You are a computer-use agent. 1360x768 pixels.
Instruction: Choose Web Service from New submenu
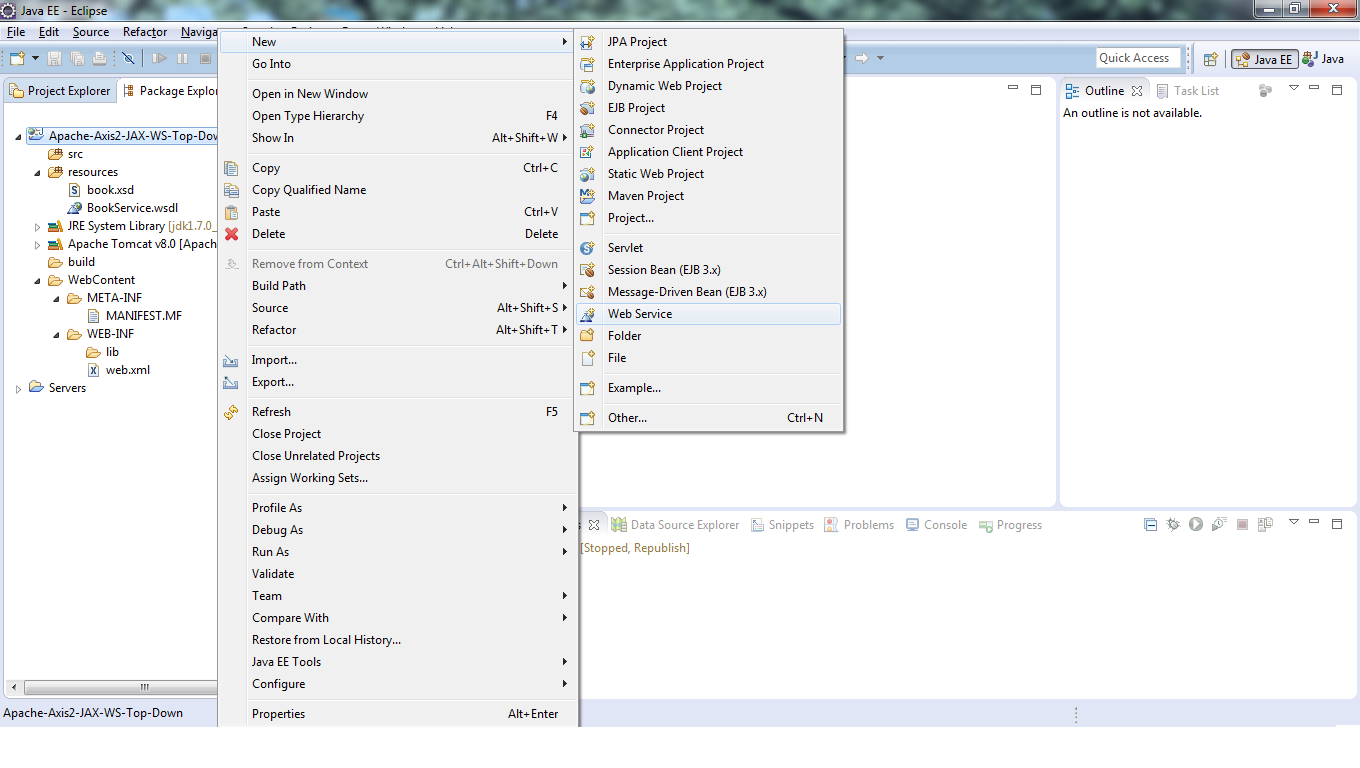coord(709,314)
